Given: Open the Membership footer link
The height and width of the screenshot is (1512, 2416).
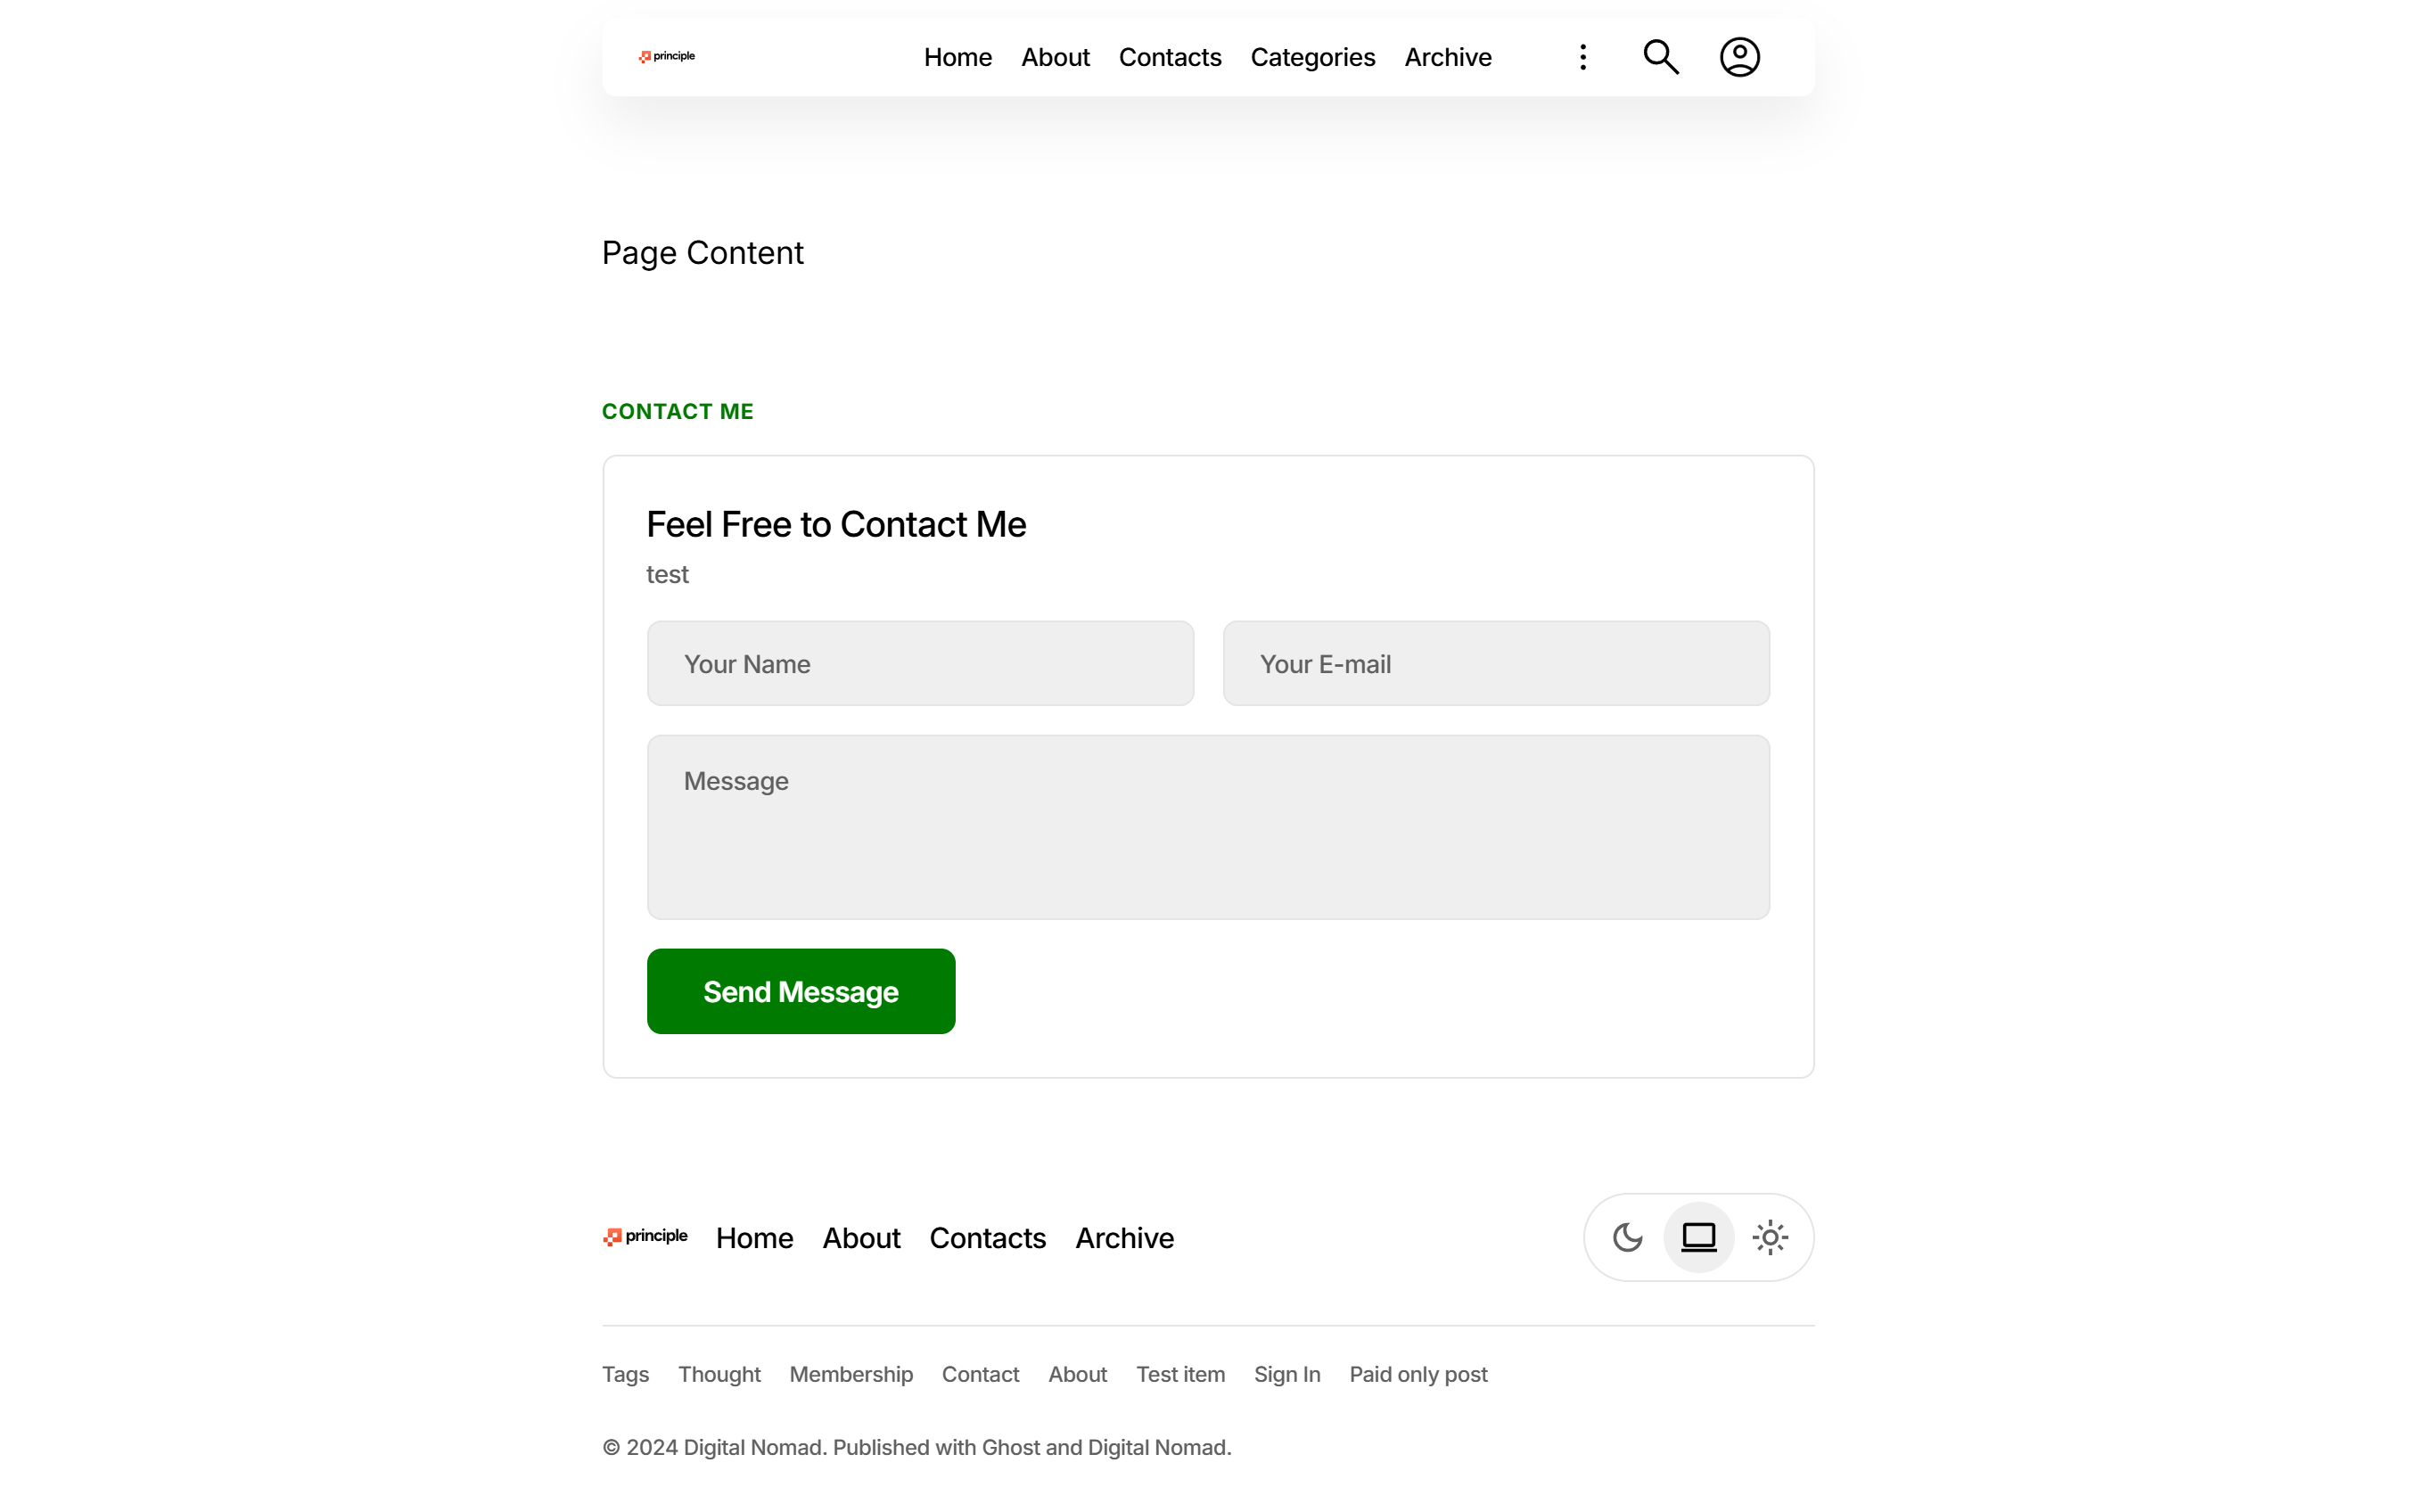Looking at the screenshot, I should pos(851,1374).
